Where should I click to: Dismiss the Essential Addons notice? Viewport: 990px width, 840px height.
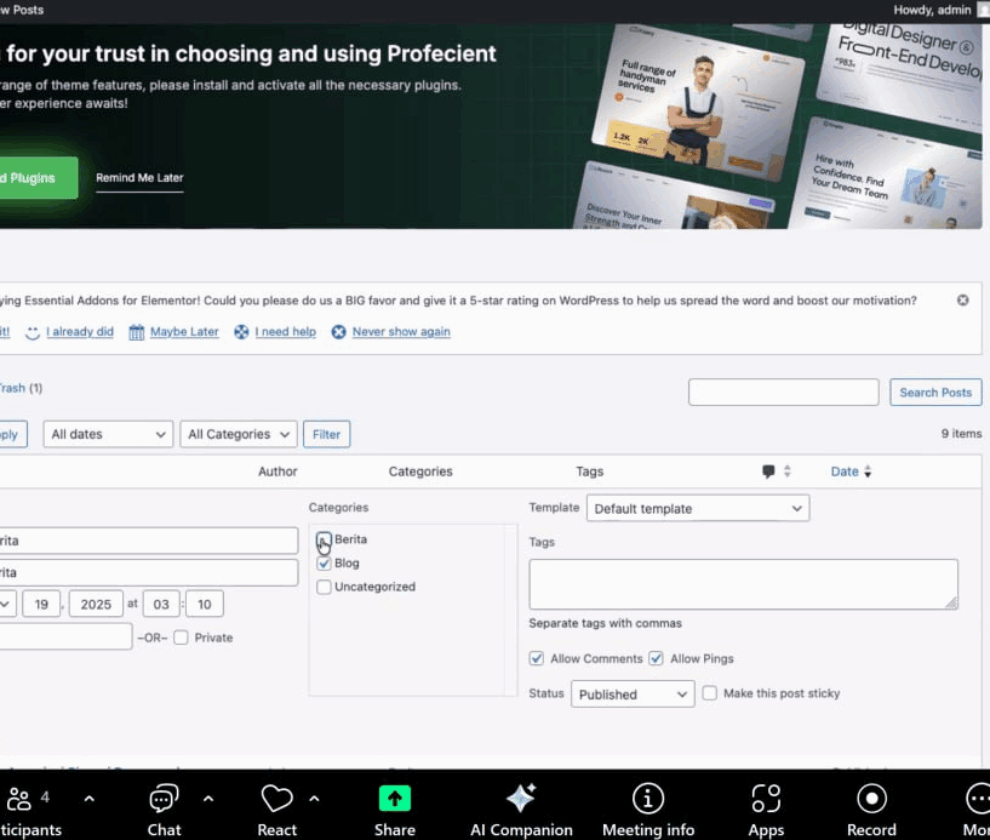coord(963,300)
